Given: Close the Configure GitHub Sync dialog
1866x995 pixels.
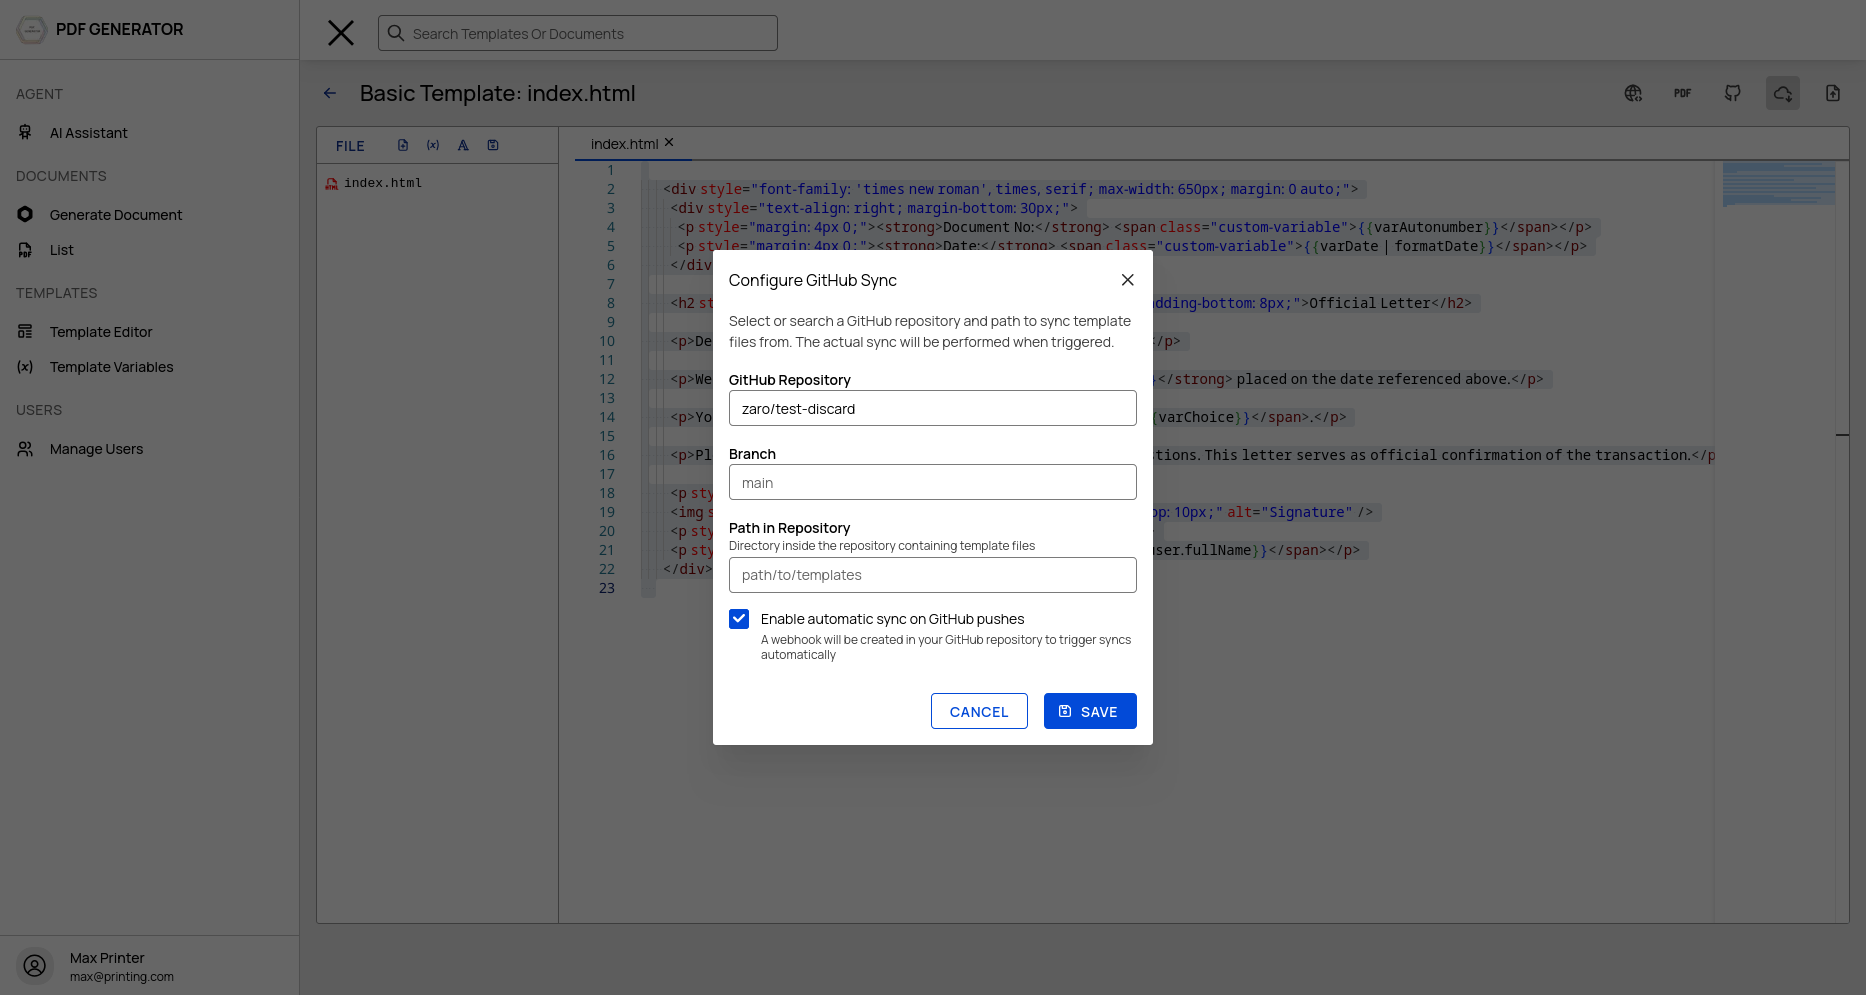Looking at the screenshot, I should [1128, 280].
